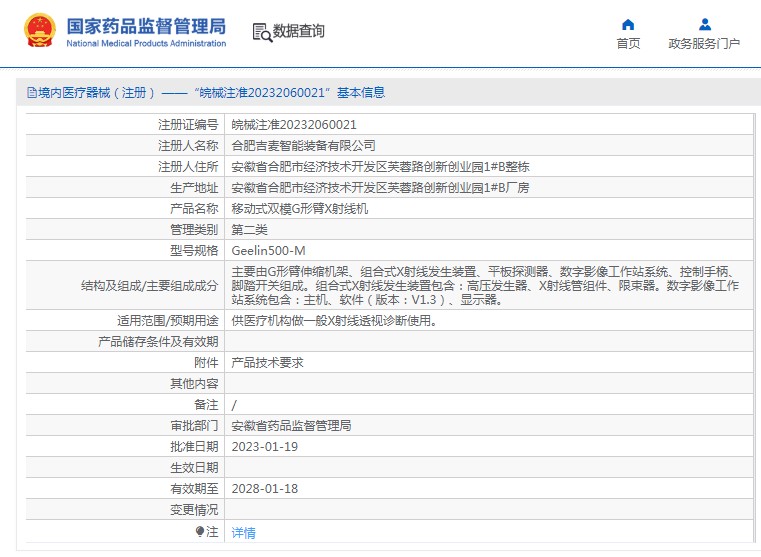Click the 注册人住所 row label
The width and height of the screenshot is (761, 557).
click(188, 167)
